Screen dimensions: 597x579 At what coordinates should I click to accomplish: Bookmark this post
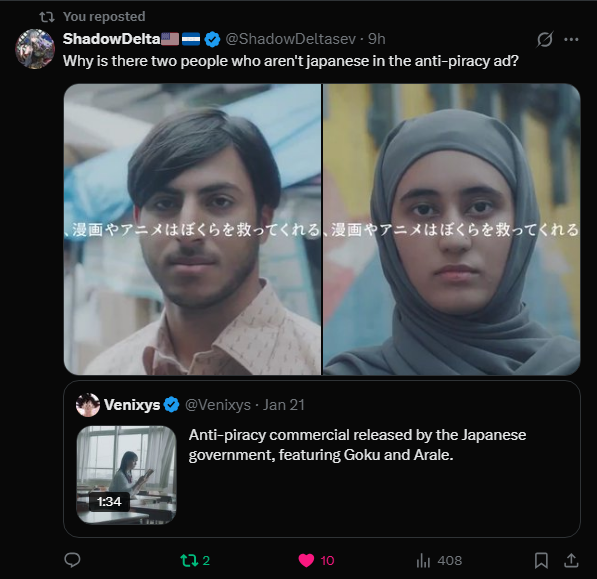click(x=541, y=560)
